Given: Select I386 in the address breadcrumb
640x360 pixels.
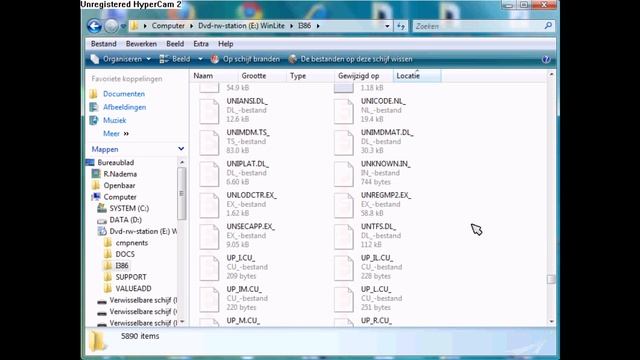Looking at the screenshot, I should pyautogui.click(x=304, y=26).
